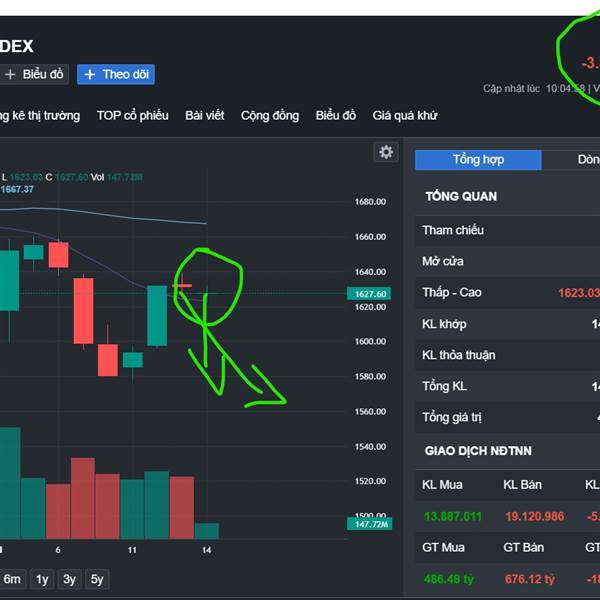The height and width of the screenshot is (600, 600).
Task: Open the Giá quá khứ page
Action: 404,115
